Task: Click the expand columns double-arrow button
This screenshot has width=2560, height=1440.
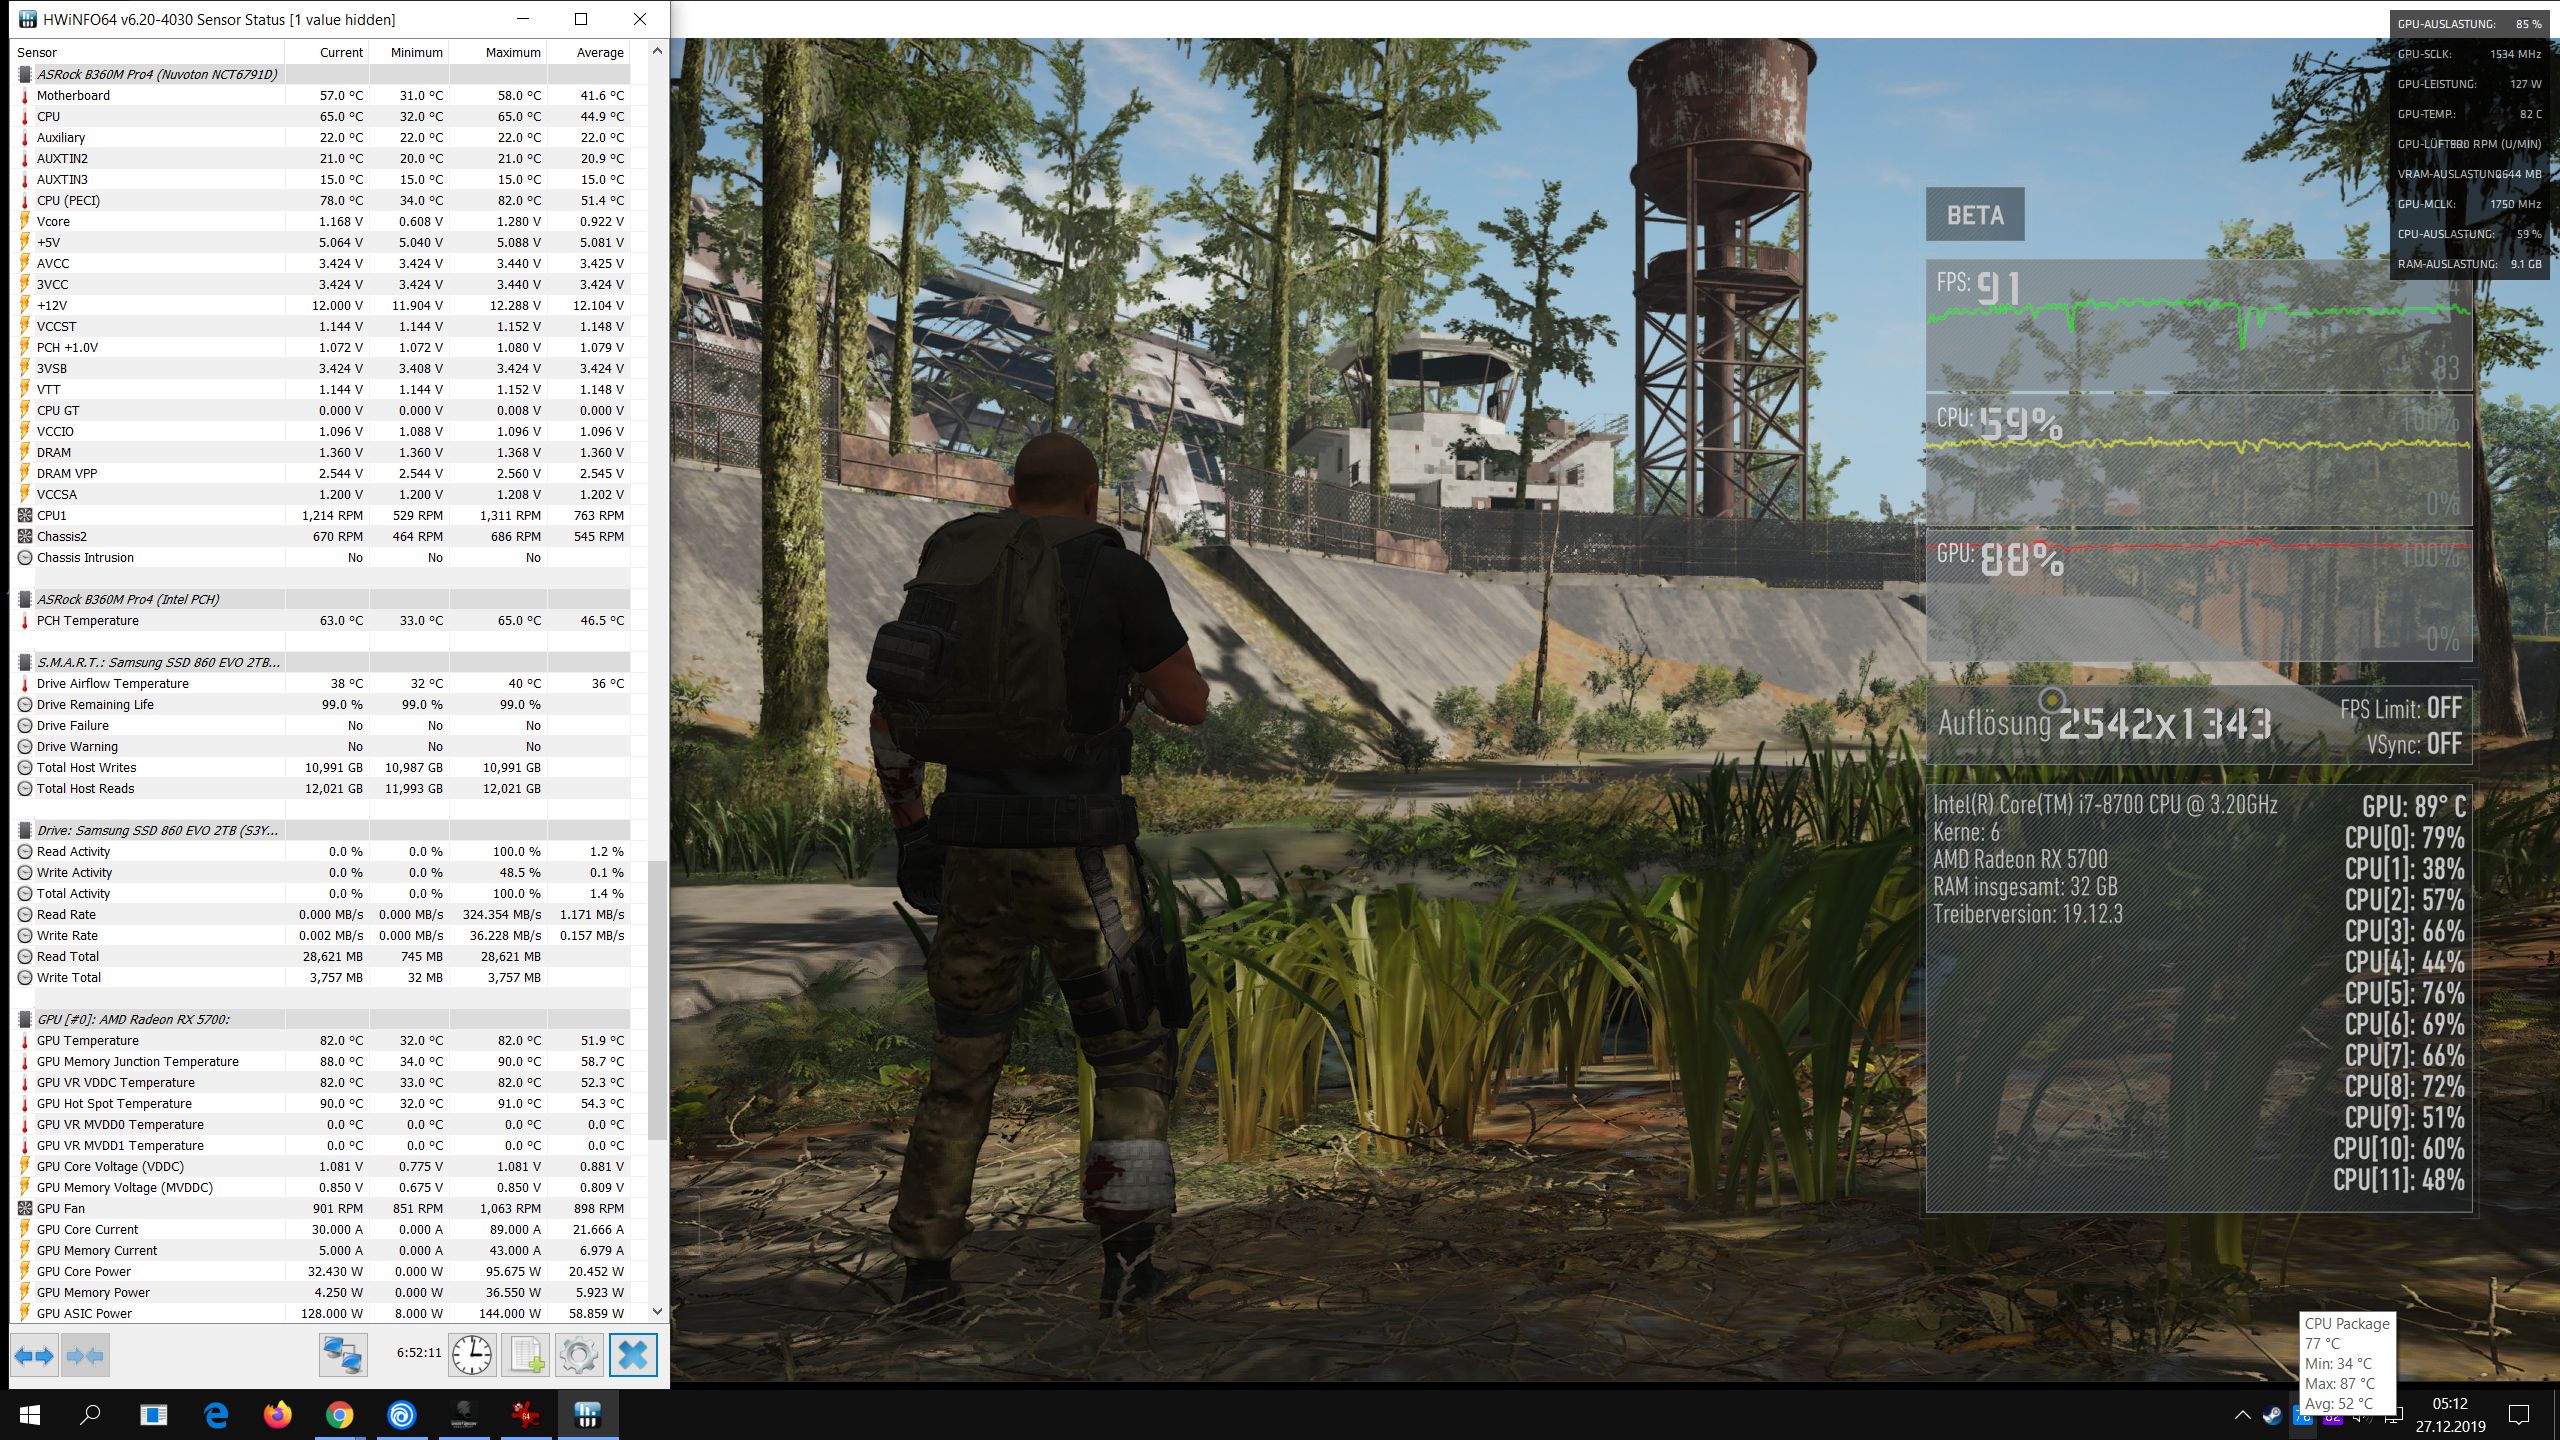Action: (x=34, y=1356)
